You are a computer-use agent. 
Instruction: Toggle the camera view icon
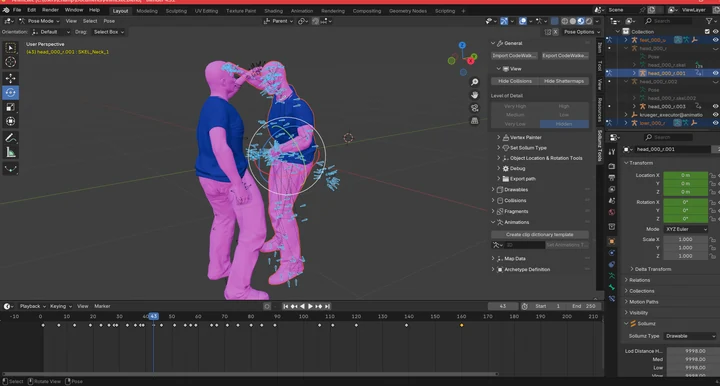coord(474,108)
